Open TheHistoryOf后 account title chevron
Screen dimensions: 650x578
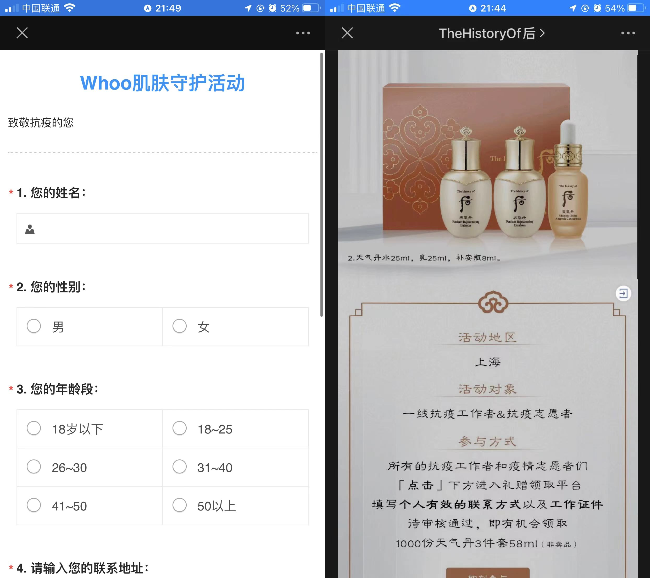(x=542, y=33)
